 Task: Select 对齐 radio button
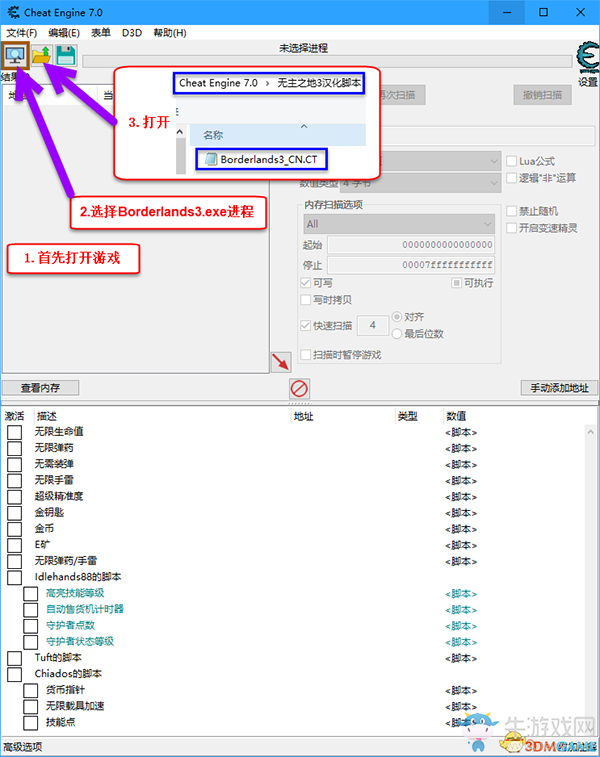397,317
